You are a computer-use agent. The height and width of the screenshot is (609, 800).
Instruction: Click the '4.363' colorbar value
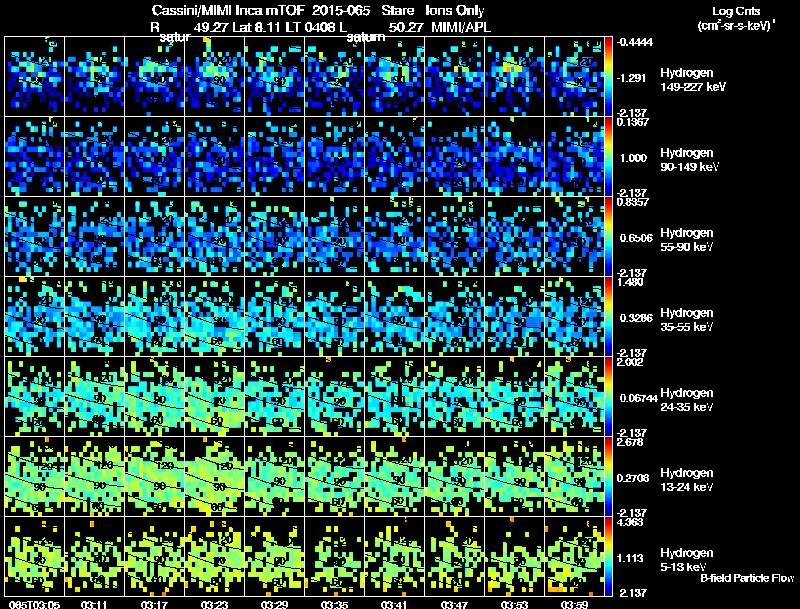pos(631,522)
